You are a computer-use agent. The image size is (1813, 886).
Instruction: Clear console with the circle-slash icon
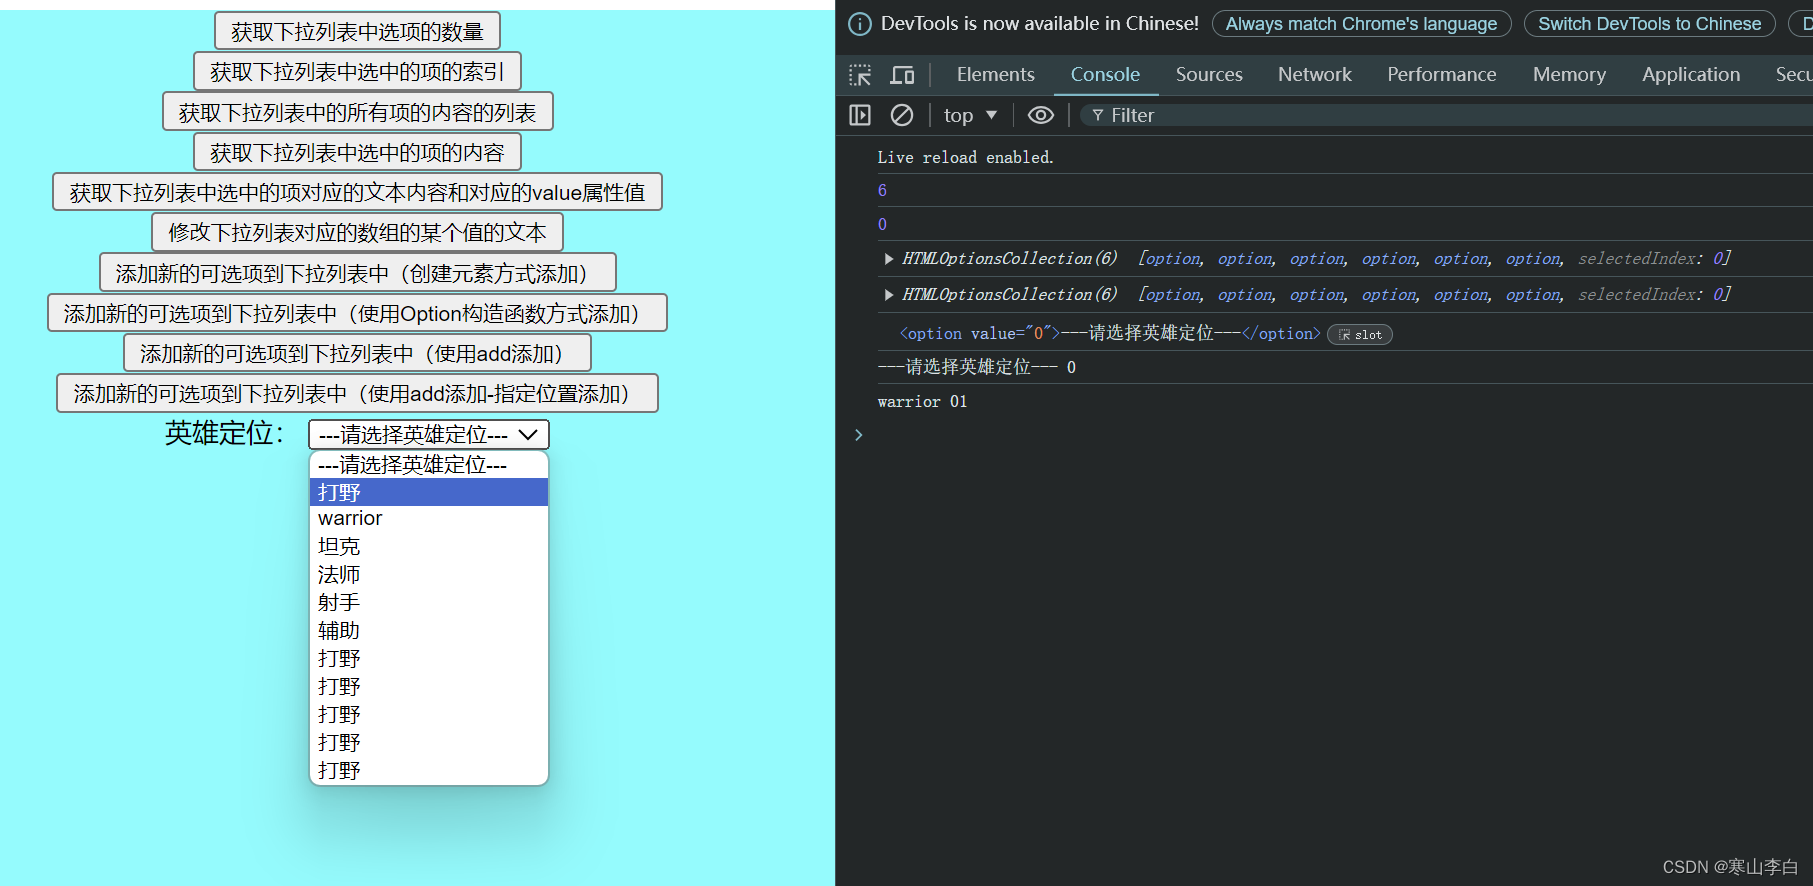pyautogui.click(x=902, y=115)
